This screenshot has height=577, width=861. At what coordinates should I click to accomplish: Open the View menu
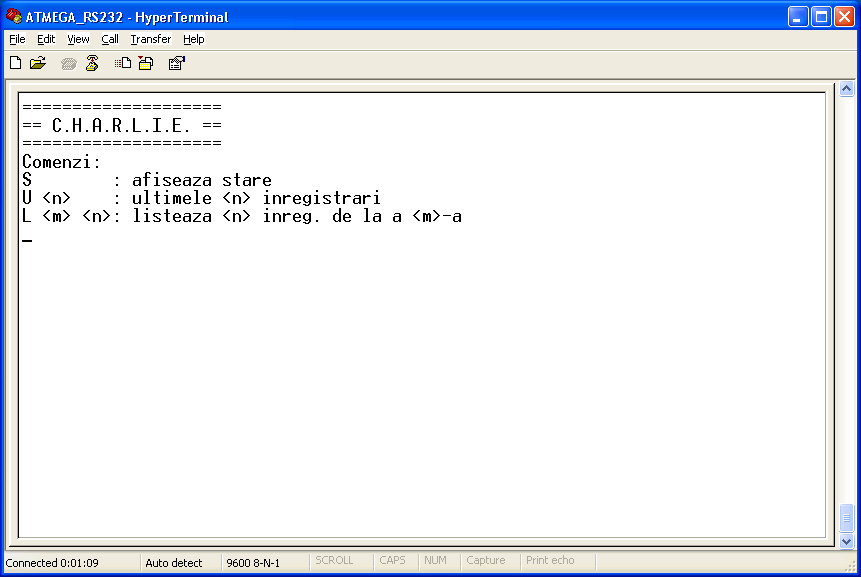[78, 39]
